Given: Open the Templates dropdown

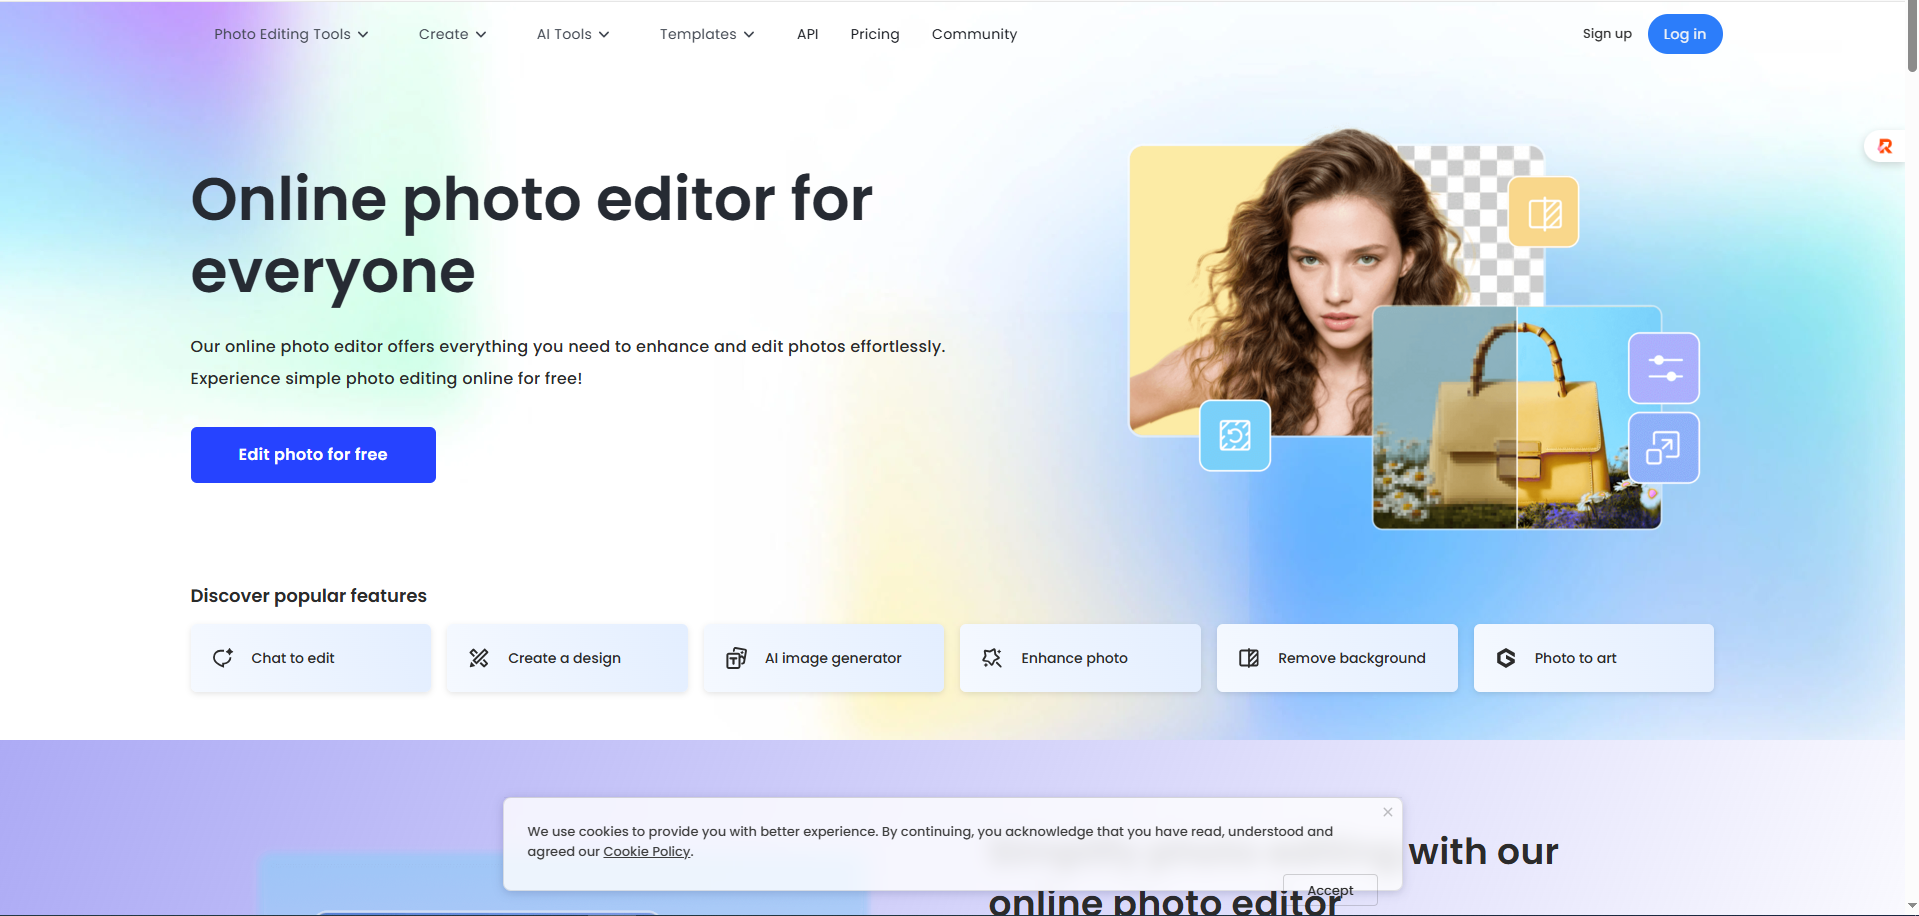Looking at the screenshot, I should pyautogui.click(x=707, y=34).
